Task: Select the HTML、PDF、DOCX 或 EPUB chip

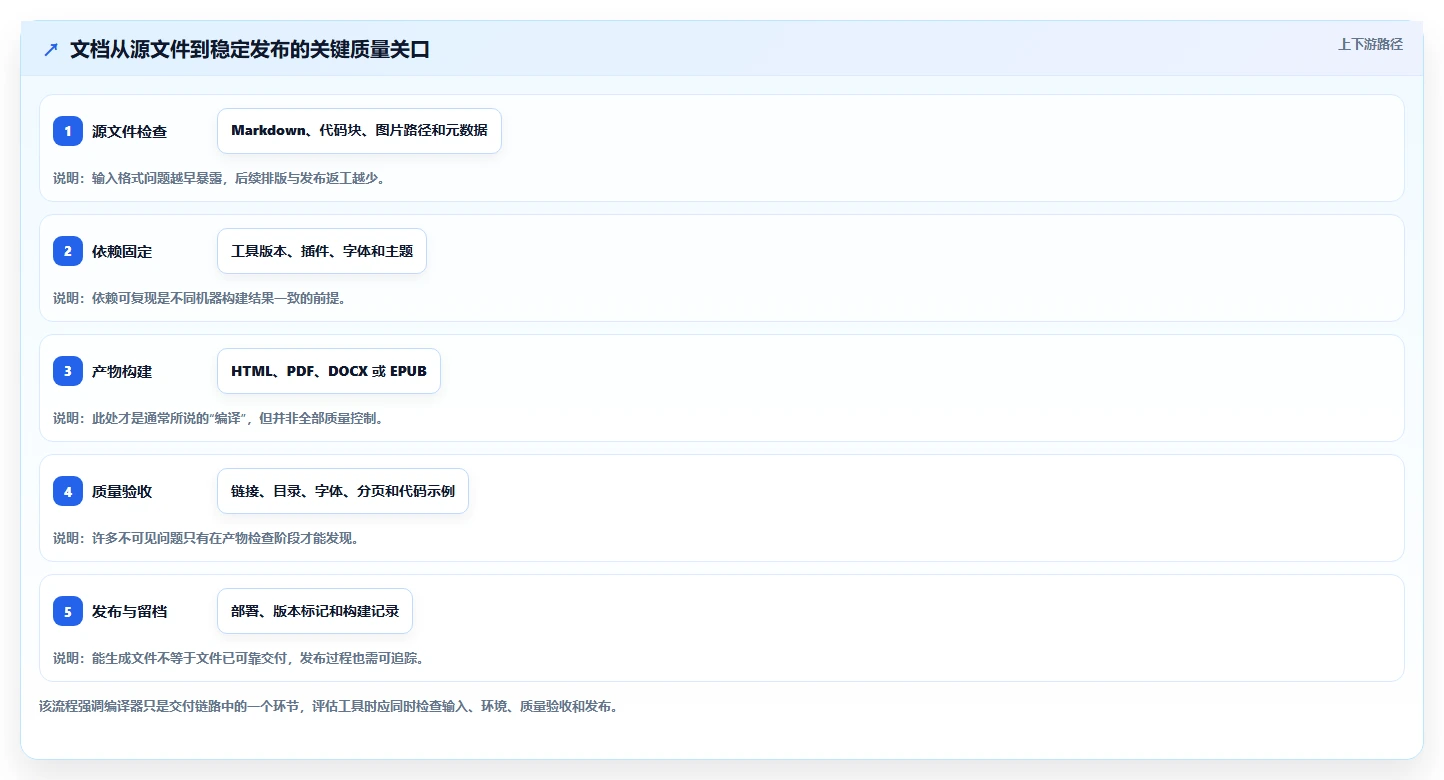Action: coord(329,371)
